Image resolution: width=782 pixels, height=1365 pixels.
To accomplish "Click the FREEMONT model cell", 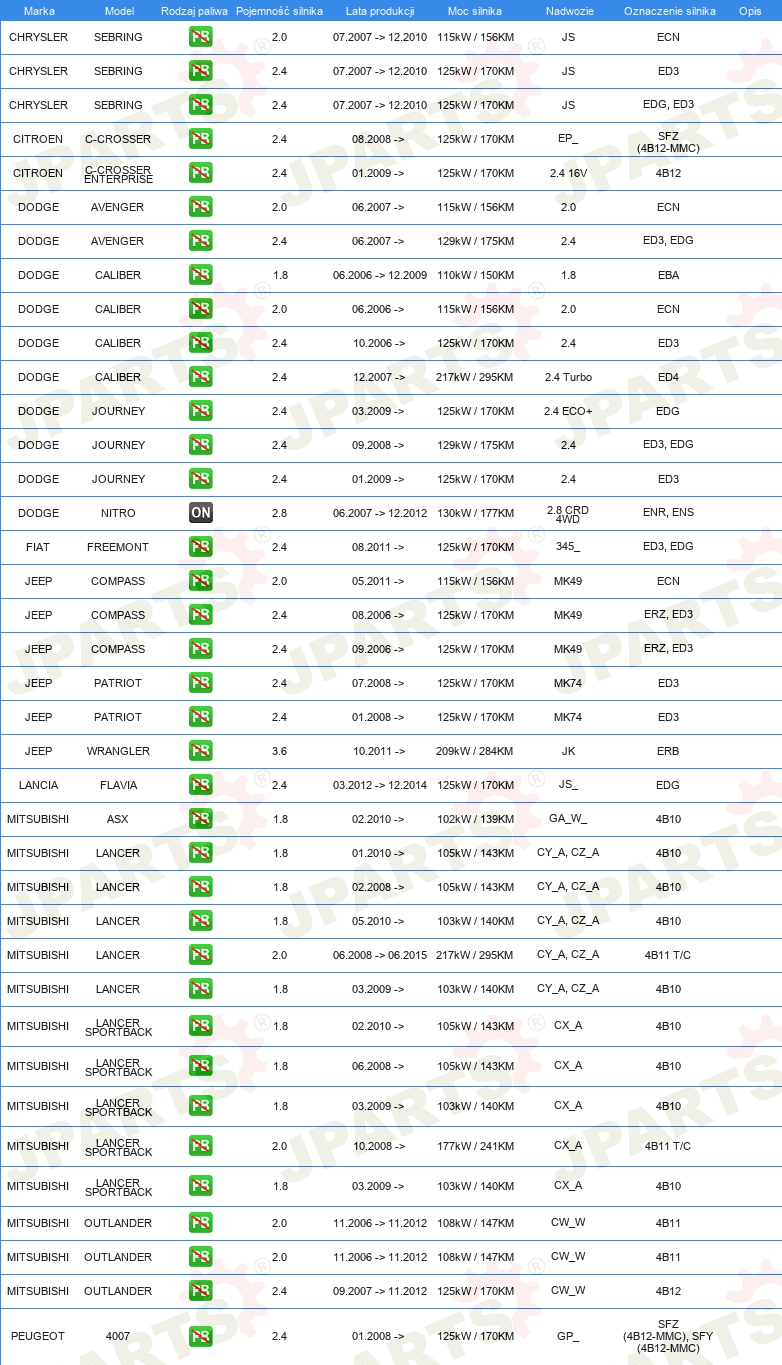I will [x=118, y=547].
